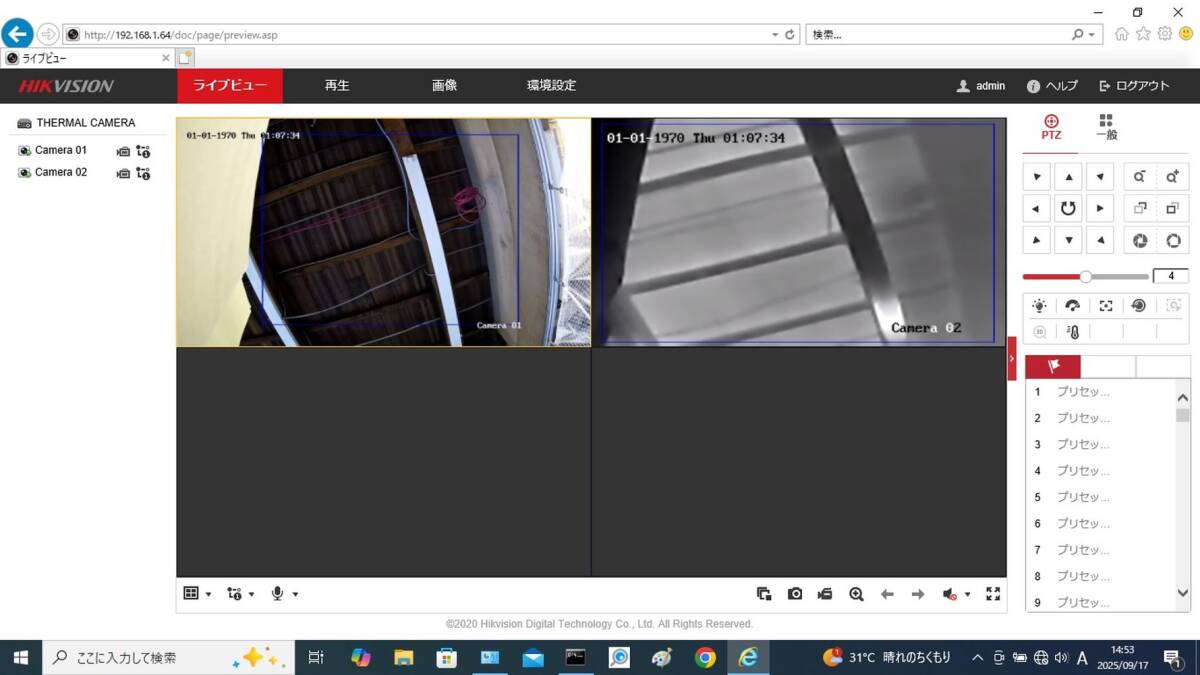Go to the previous page of live view

887,594
